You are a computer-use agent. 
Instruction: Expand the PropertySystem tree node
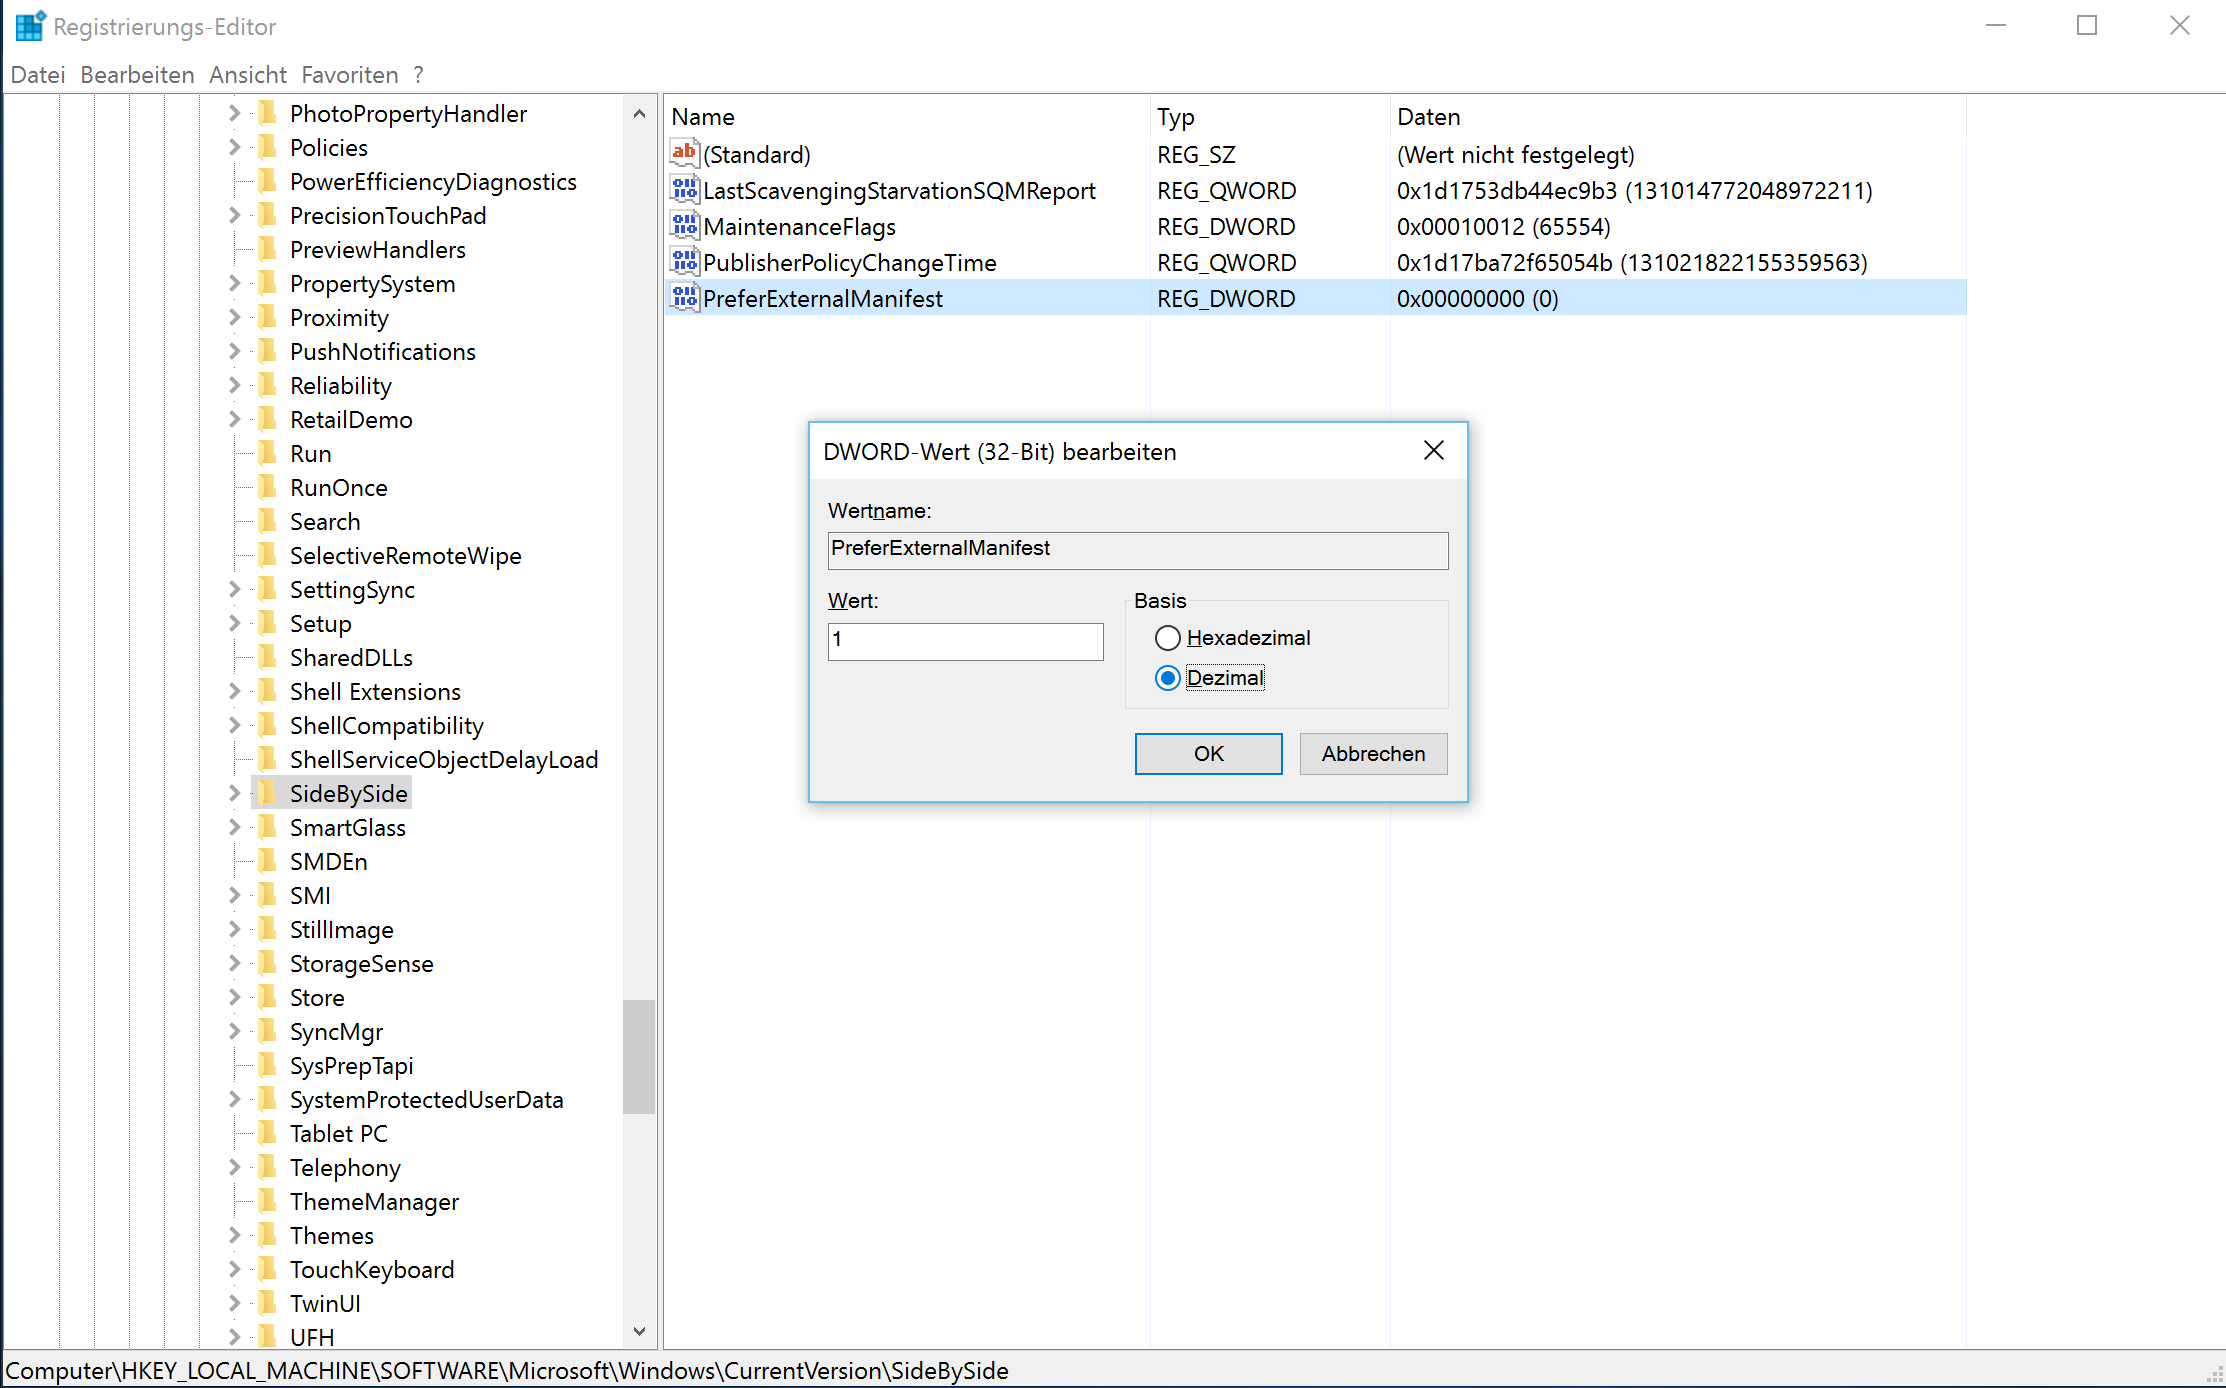pos(234,283)
